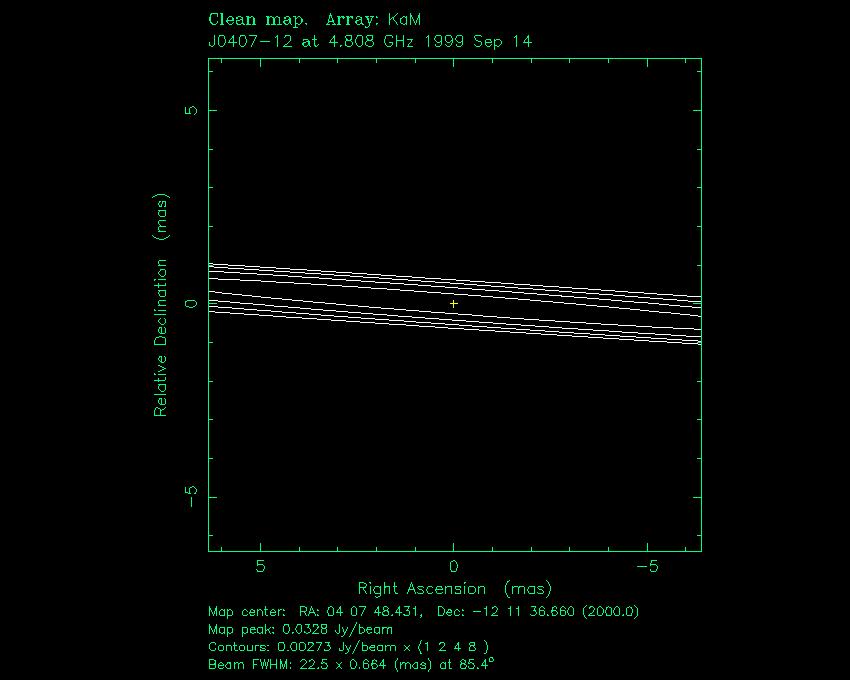Click the y-axis tick label '5'
Screen dimensions: 850x680
tap(192, 110)
